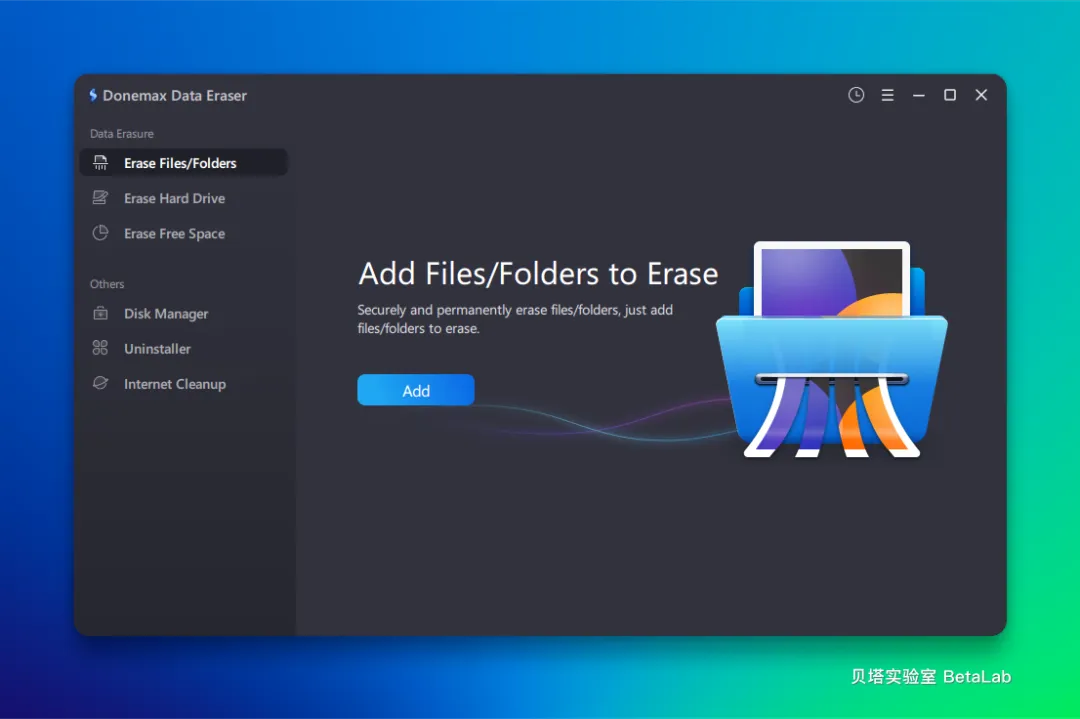1080x719 pixels.
Task: Switch to Erase Hard Drive
Action: pos(183,198)
